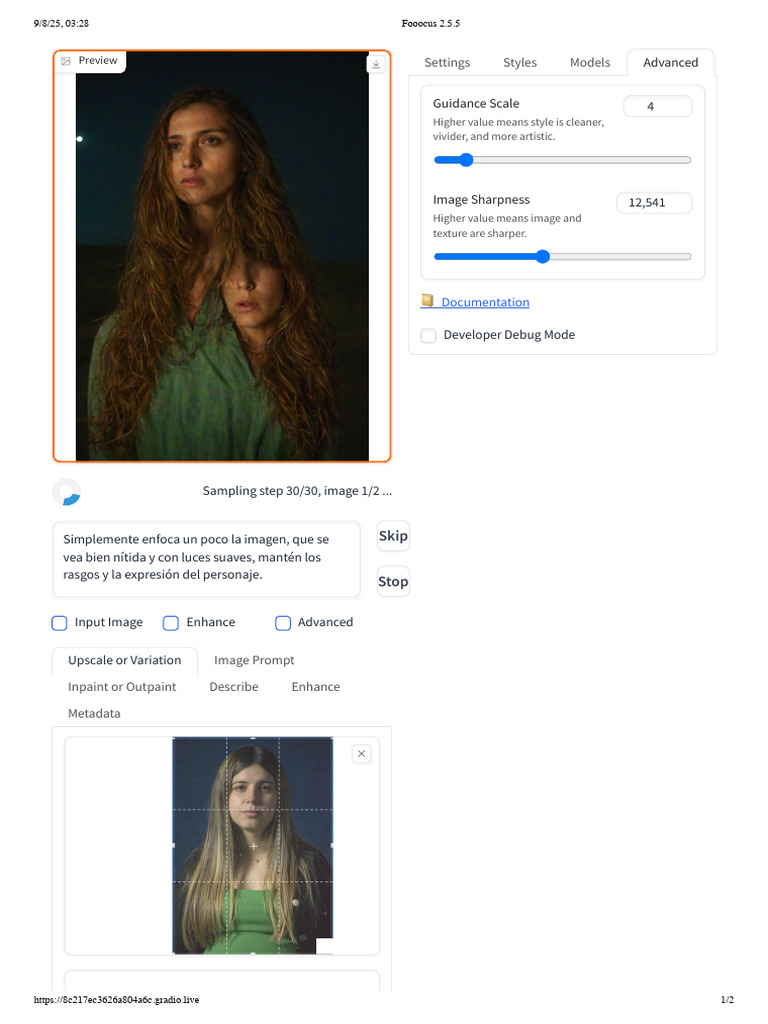
Task: Open the Documentation link
Action: pos(485,302)
